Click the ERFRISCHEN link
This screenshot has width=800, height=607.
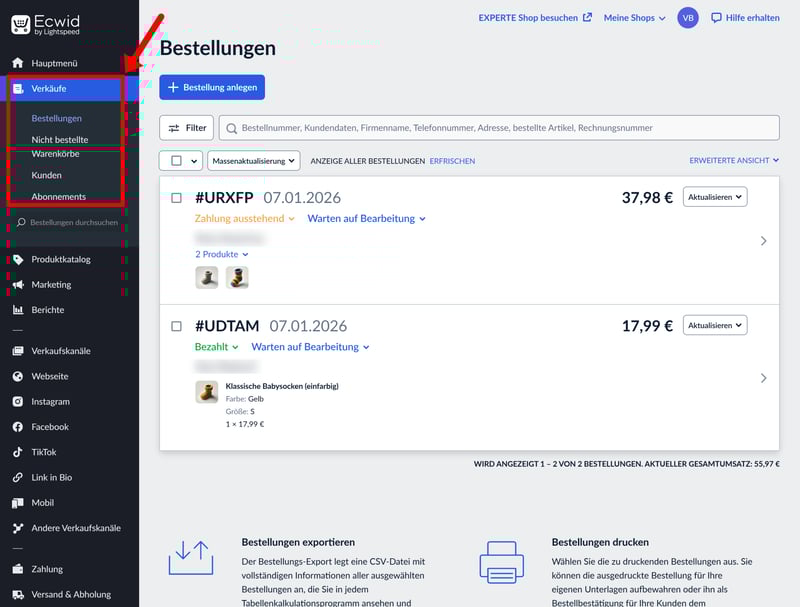coord(452,161)
